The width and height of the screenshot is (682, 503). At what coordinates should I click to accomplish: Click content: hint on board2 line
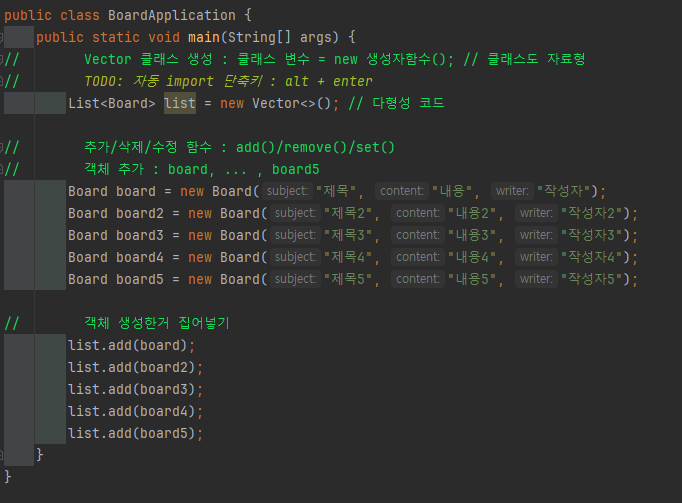click(x=418, y=213)
